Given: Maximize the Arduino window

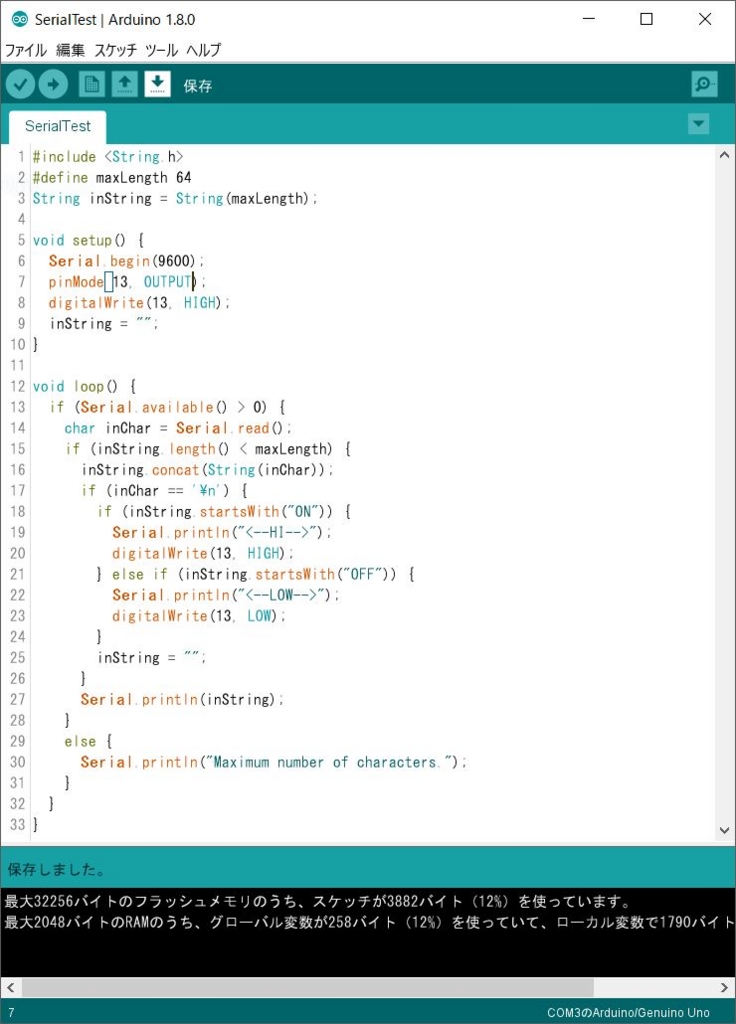Looking at the screenshot, I should [647, 19].
